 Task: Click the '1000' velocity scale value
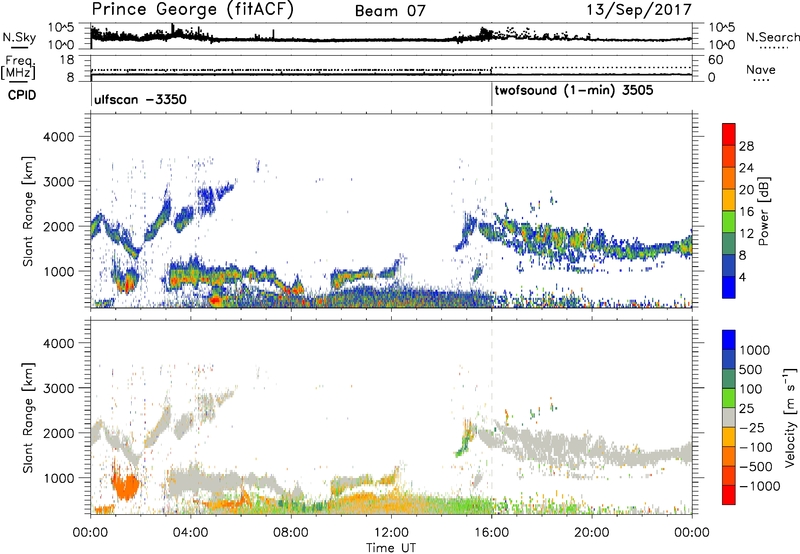pos(754,350)
